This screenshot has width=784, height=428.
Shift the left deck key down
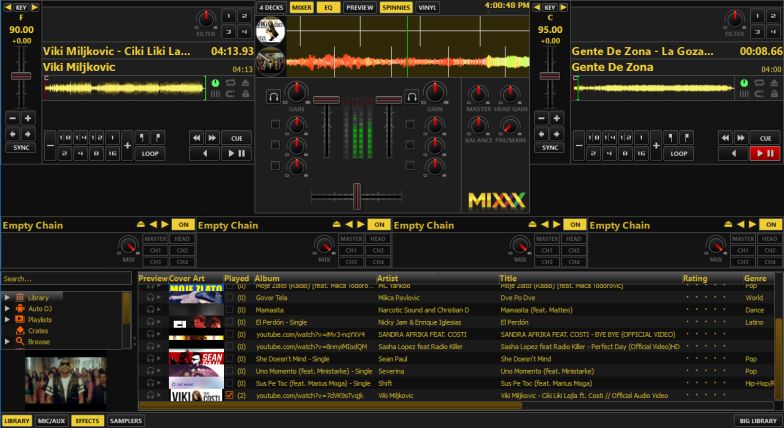point(8,8)
